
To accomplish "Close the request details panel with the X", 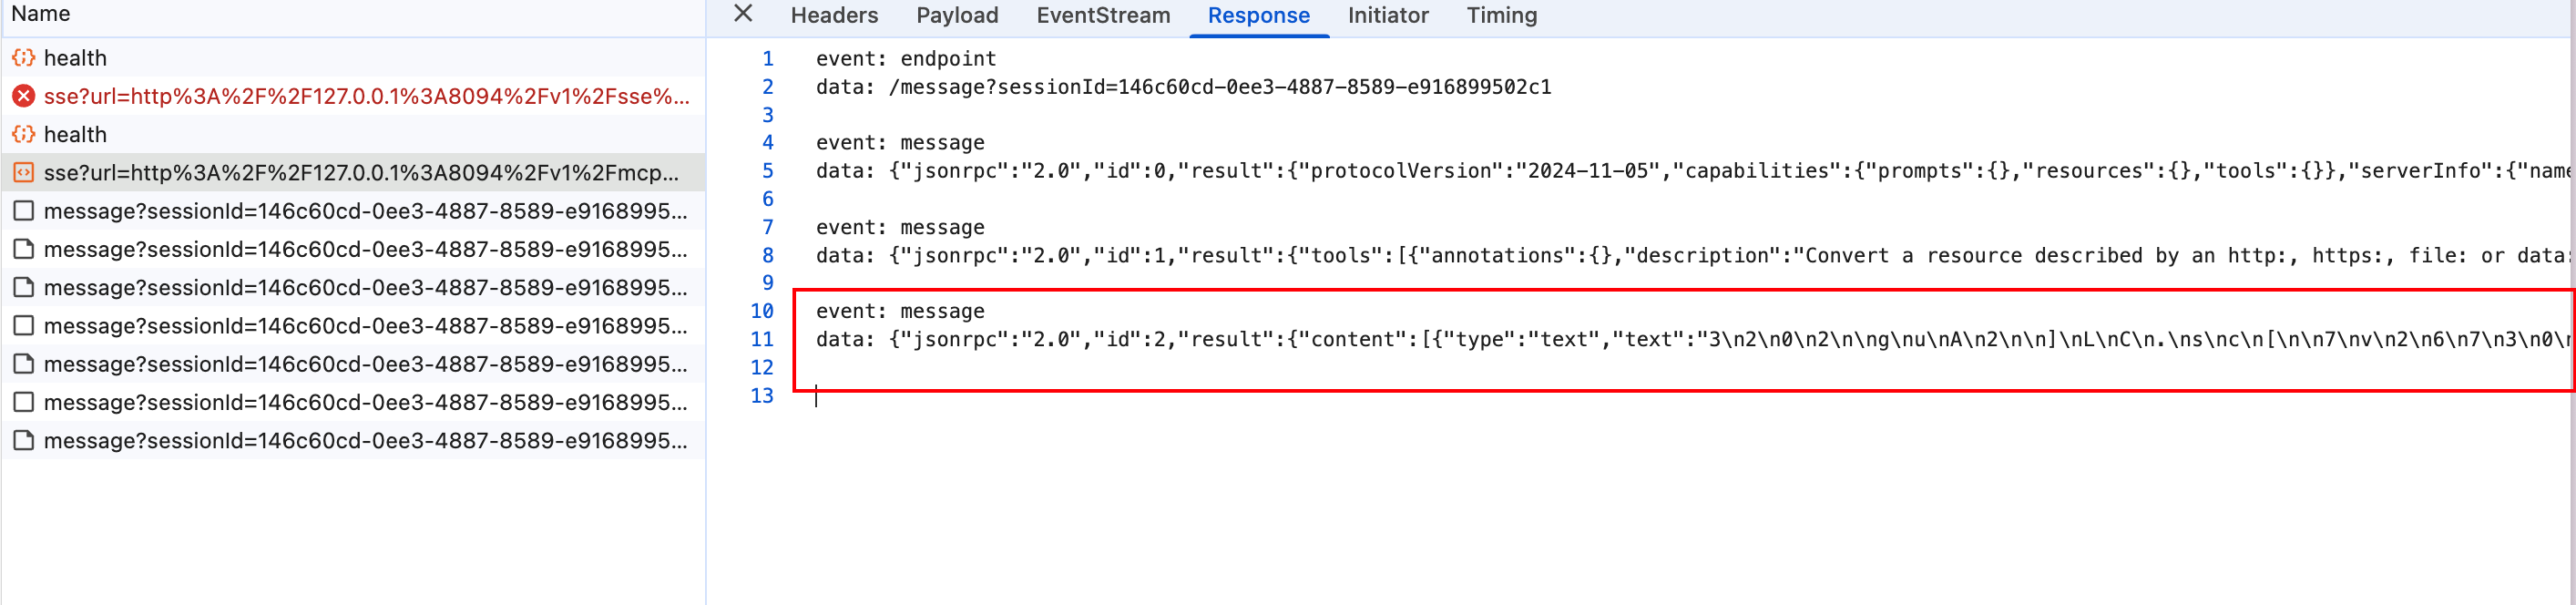I will pos(743,14).
